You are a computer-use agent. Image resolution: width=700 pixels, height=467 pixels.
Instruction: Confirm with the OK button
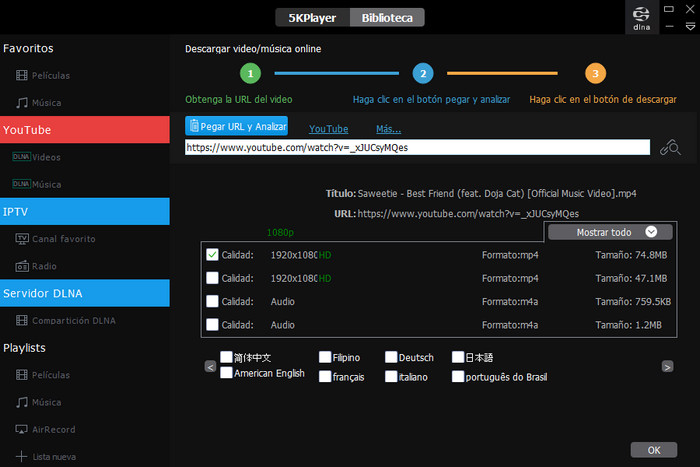click(x=654, y=450)
